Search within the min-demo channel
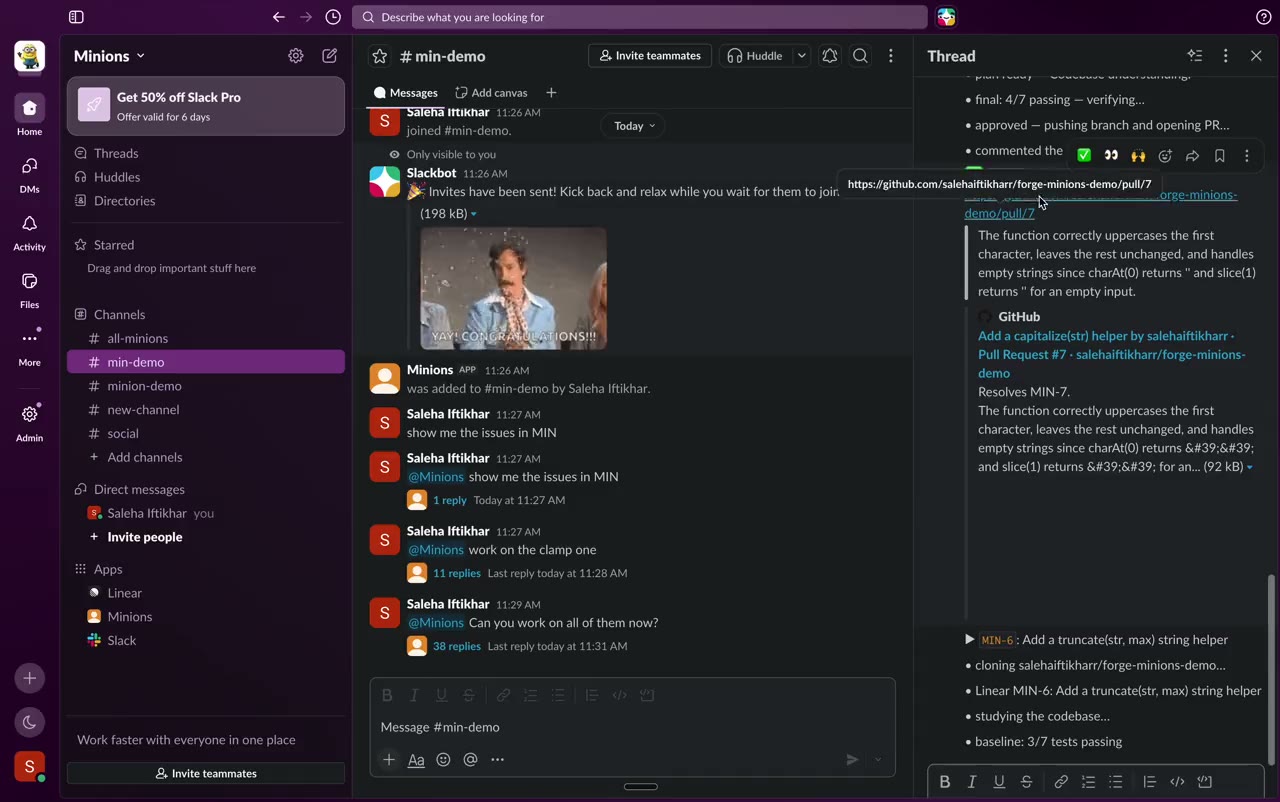The height and width of the screenshot is (802, 1280). (860, 56)
